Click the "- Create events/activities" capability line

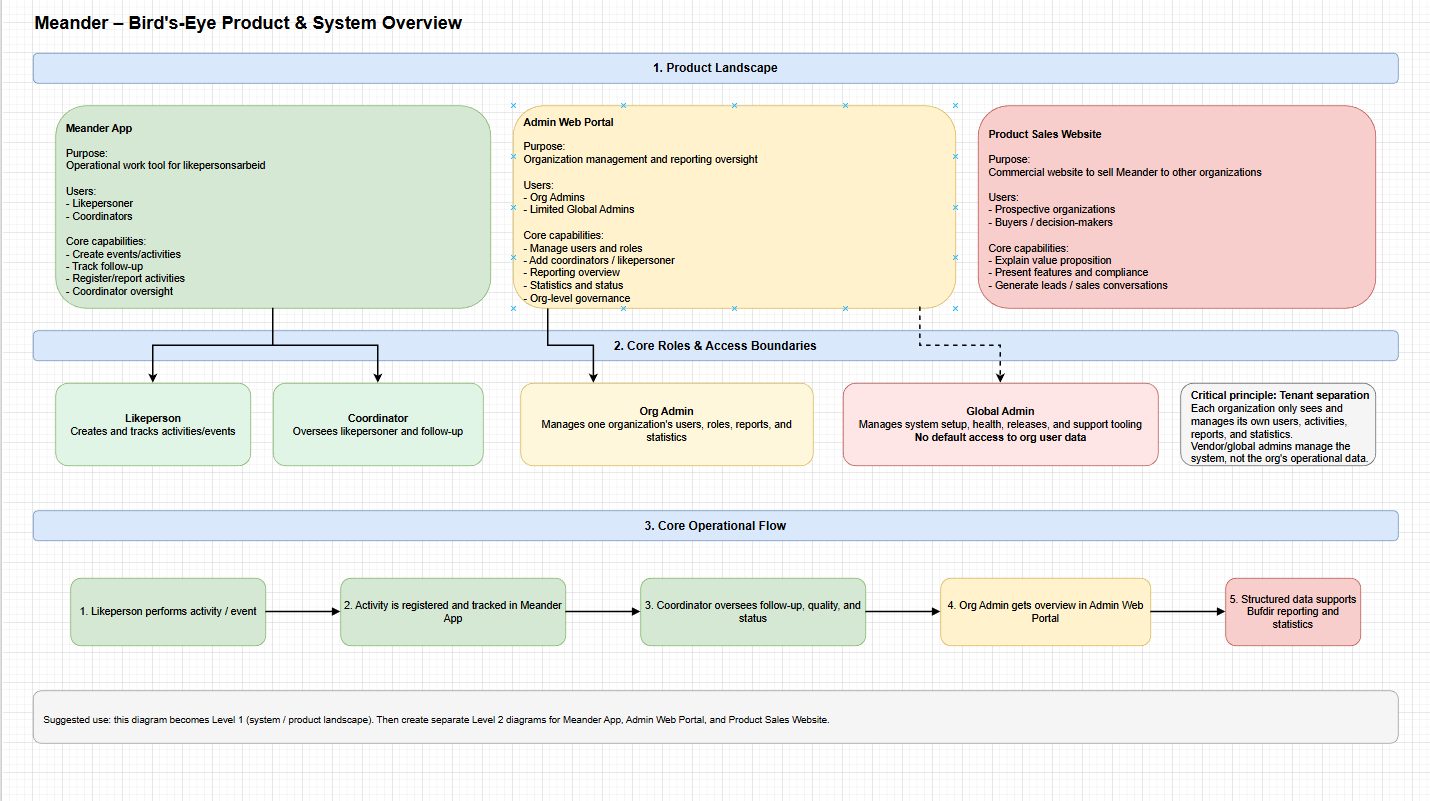pos(124,254)
